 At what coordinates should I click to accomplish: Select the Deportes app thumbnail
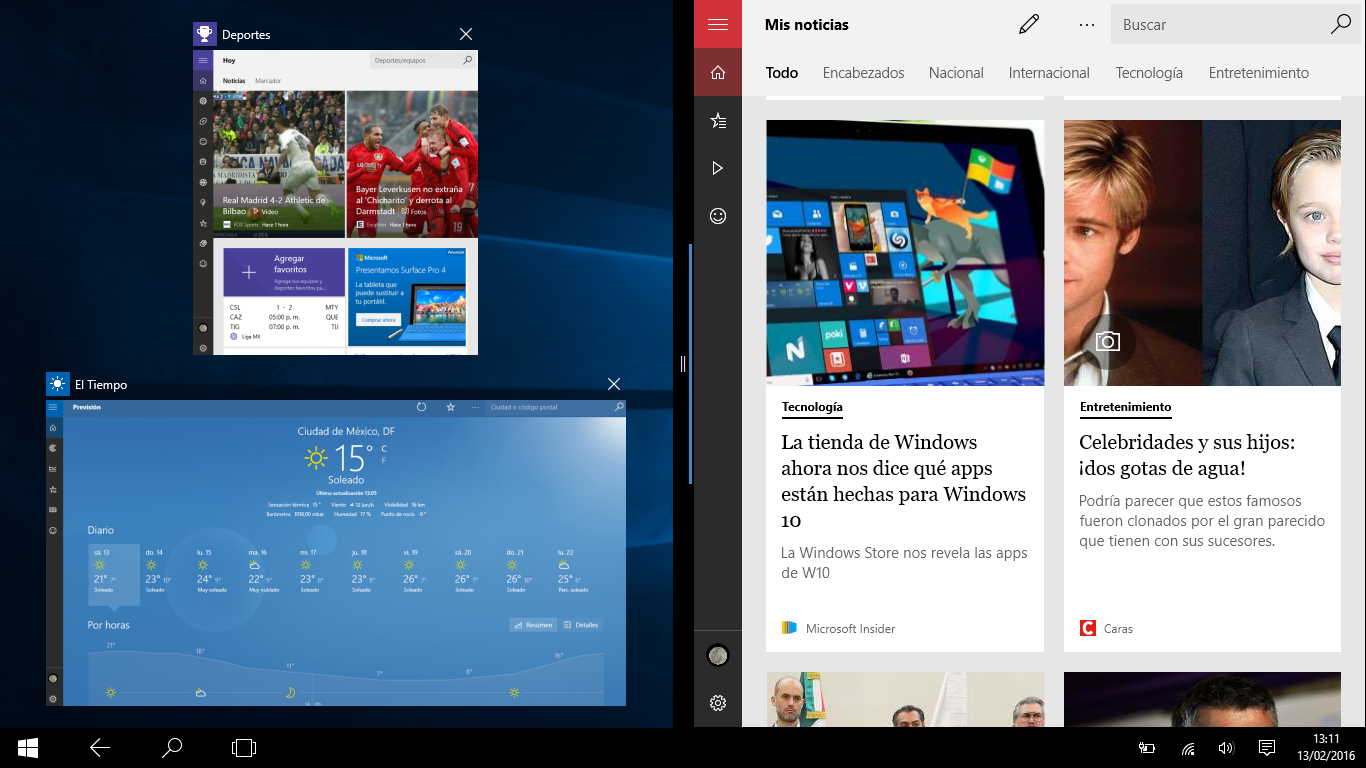click(x=335, y=202)
